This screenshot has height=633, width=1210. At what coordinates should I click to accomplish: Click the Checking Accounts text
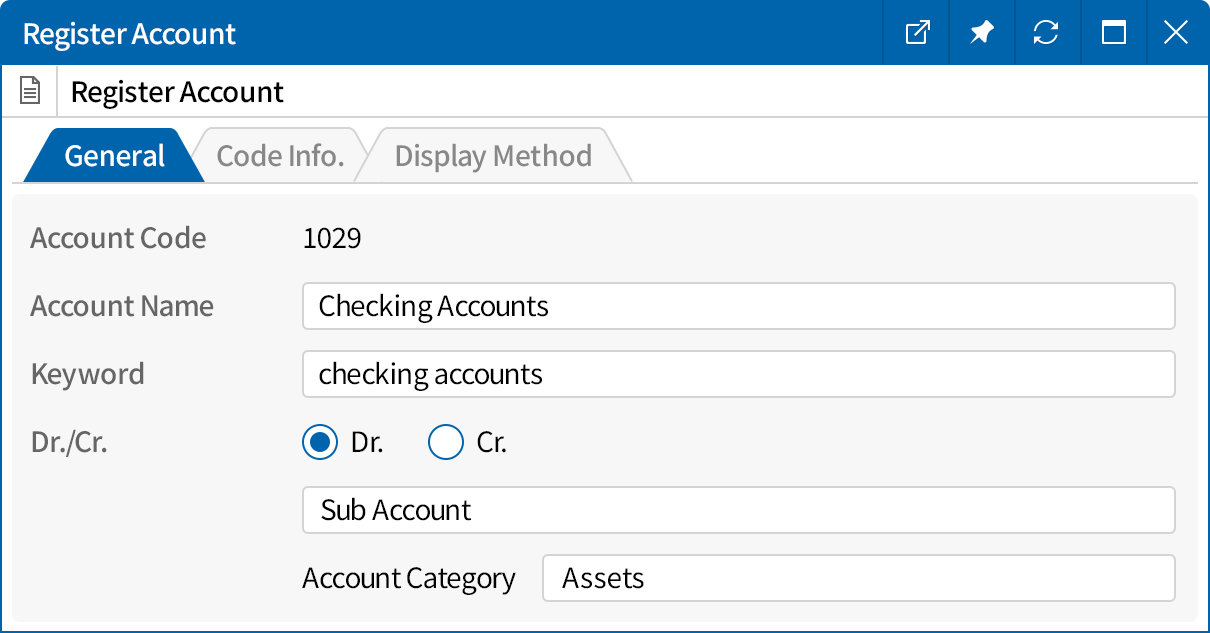[433, 306]
